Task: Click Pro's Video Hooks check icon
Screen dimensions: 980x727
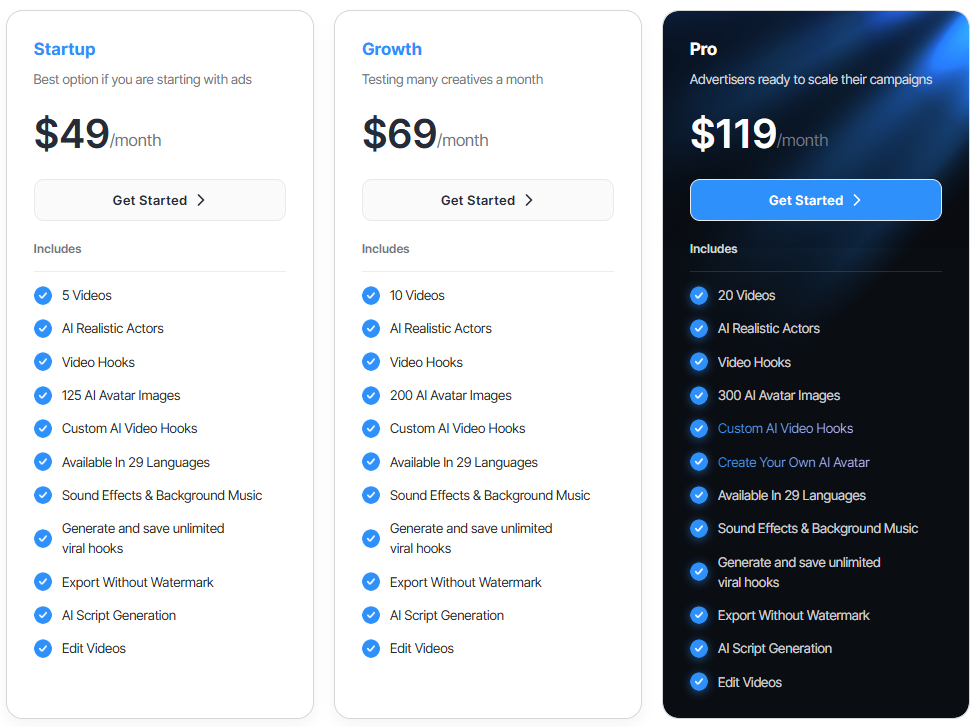Action: [699, 362]
